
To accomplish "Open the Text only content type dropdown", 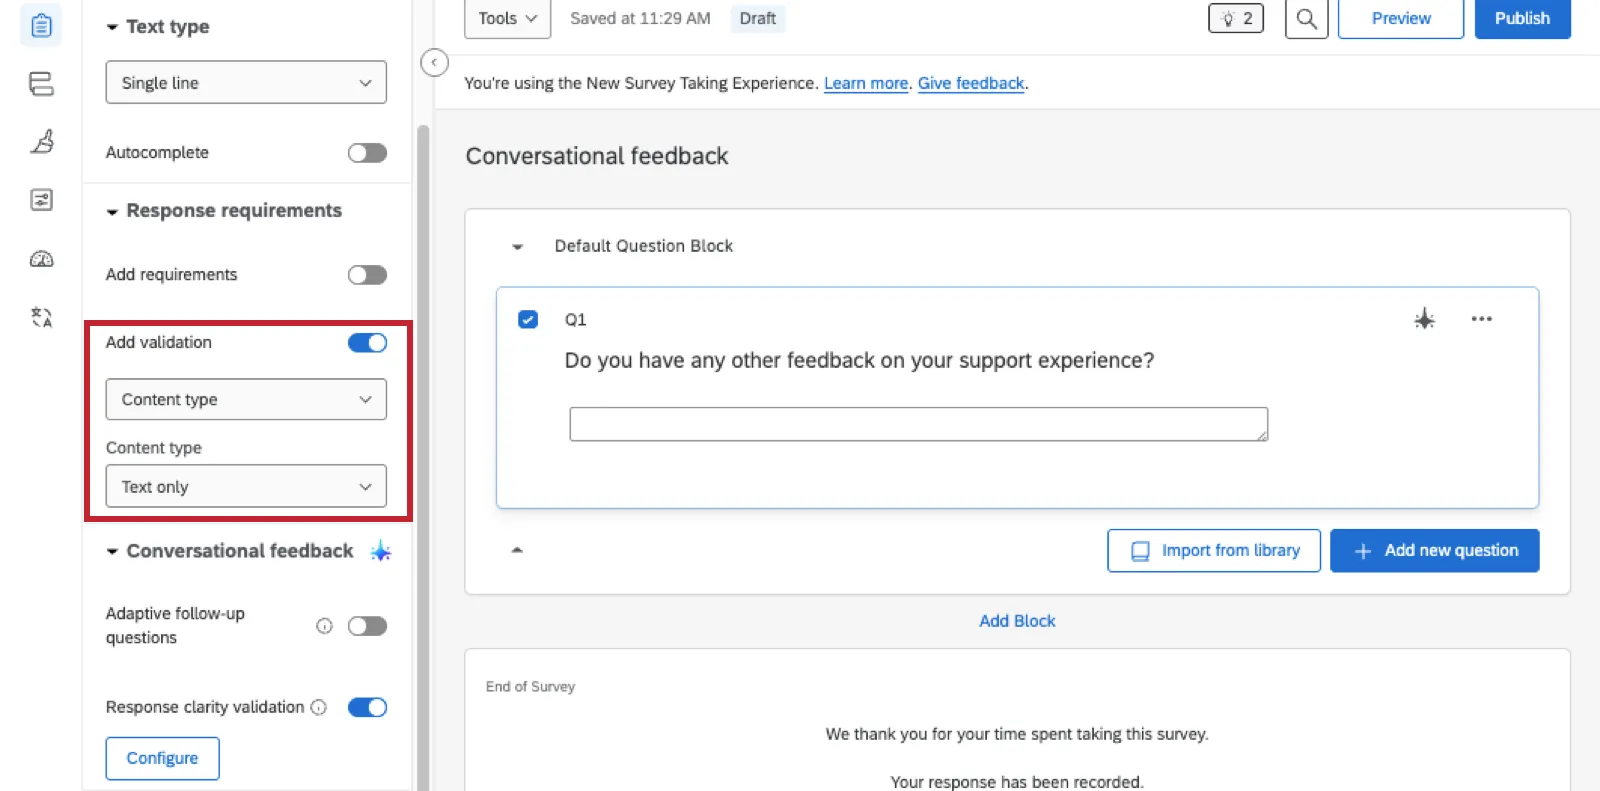I will coord(246,486).
